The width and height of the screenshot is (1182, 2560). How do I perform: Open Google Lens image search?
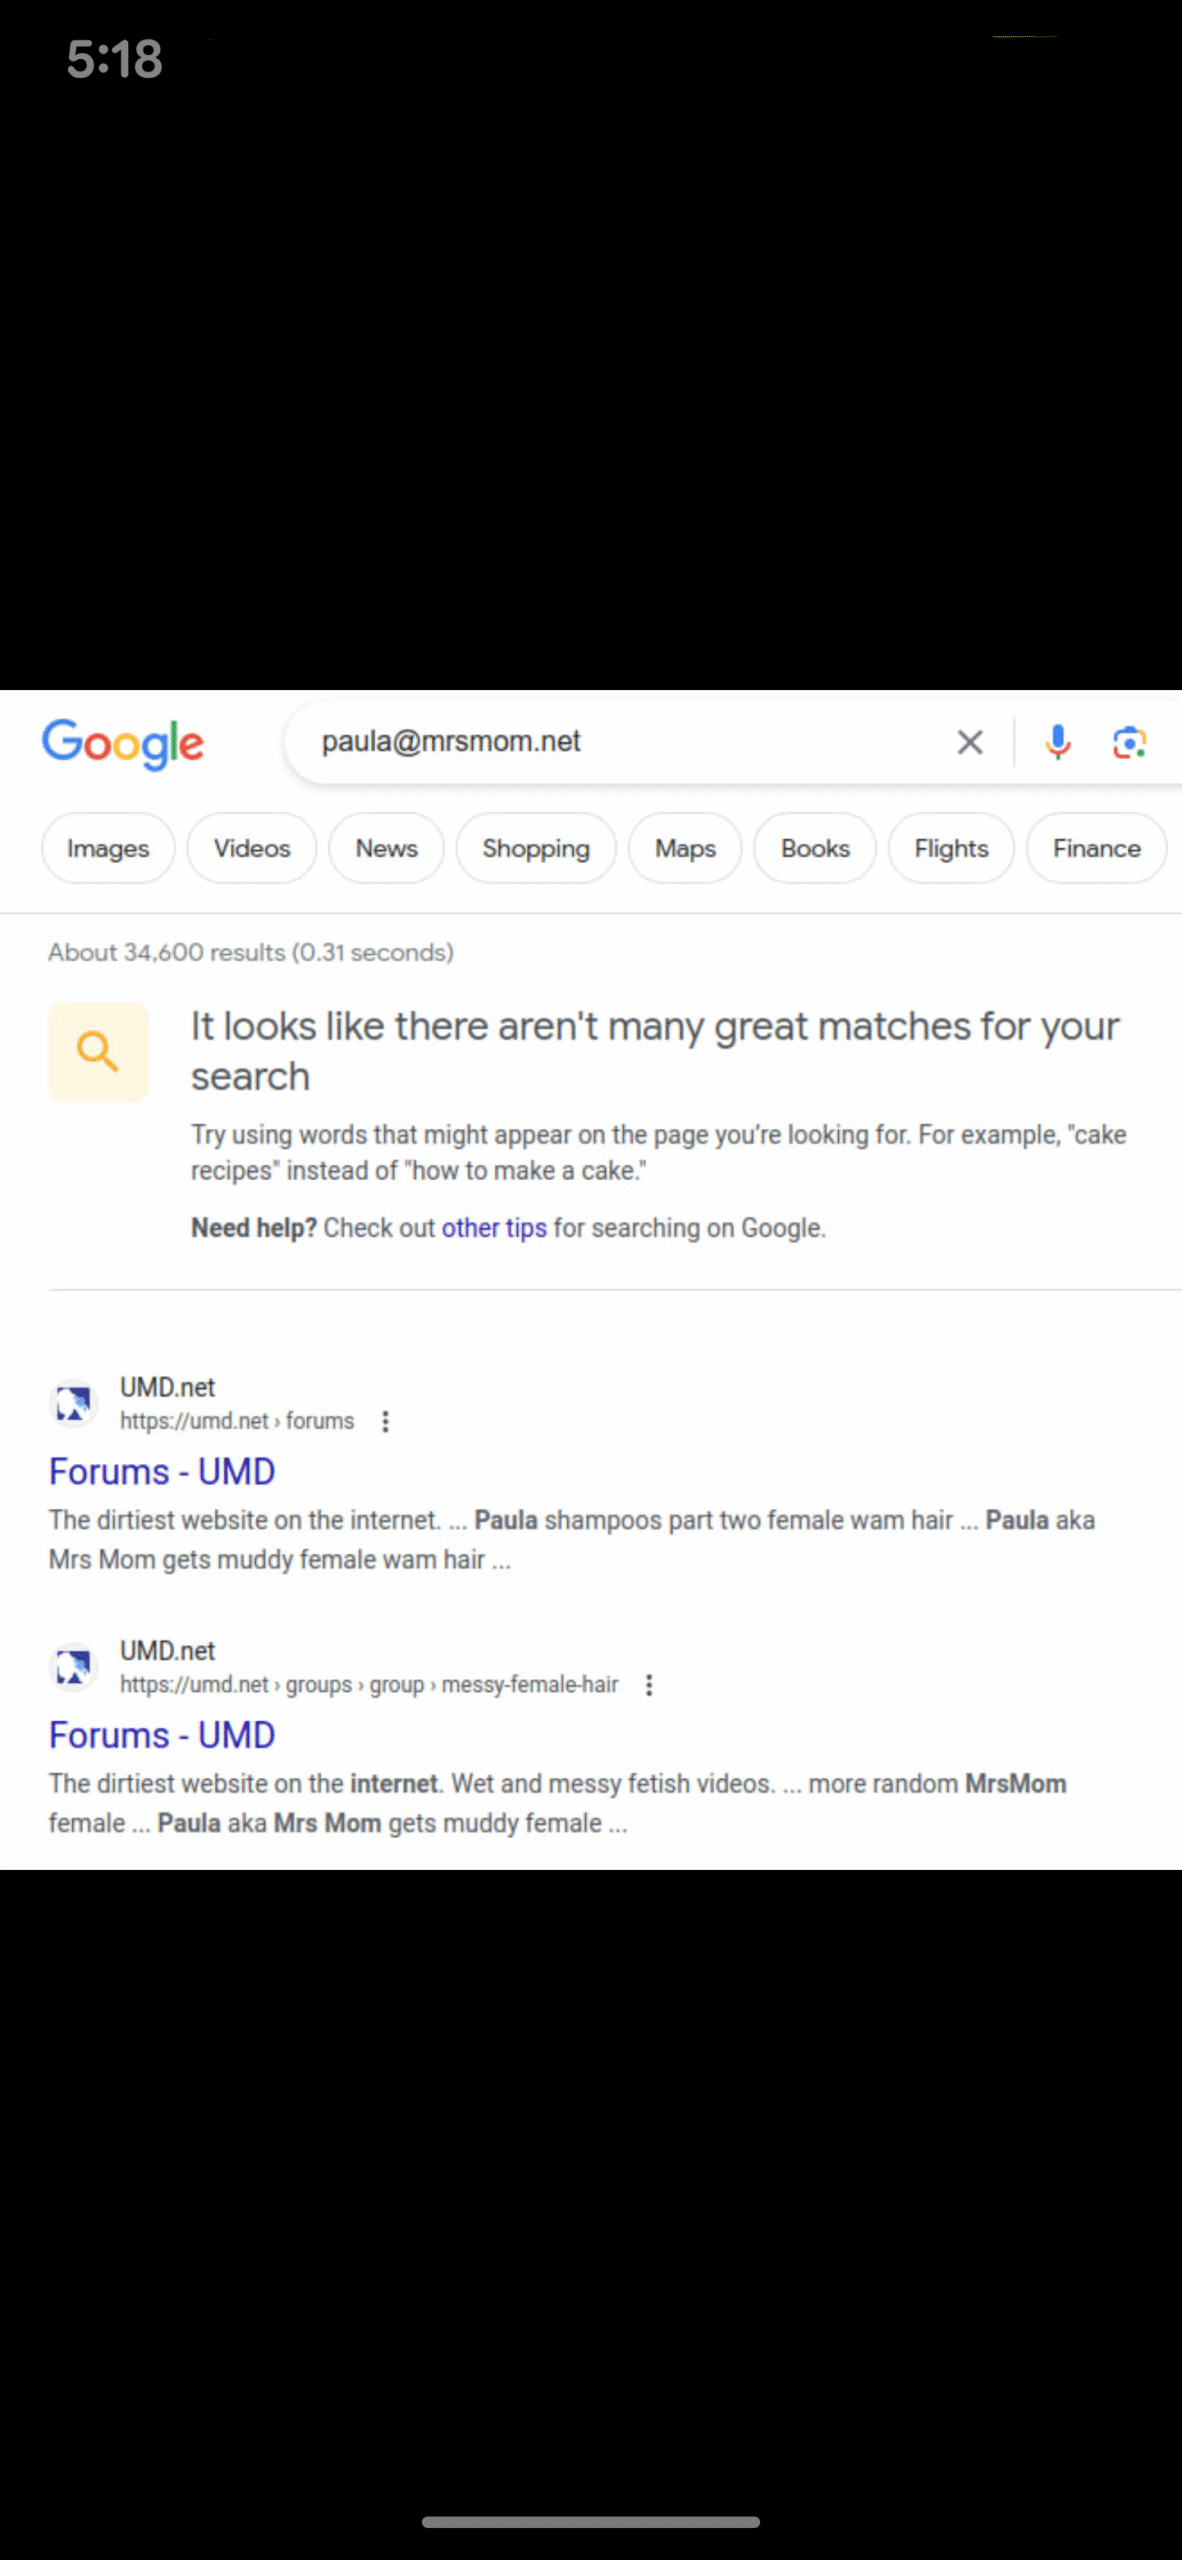1129,743
